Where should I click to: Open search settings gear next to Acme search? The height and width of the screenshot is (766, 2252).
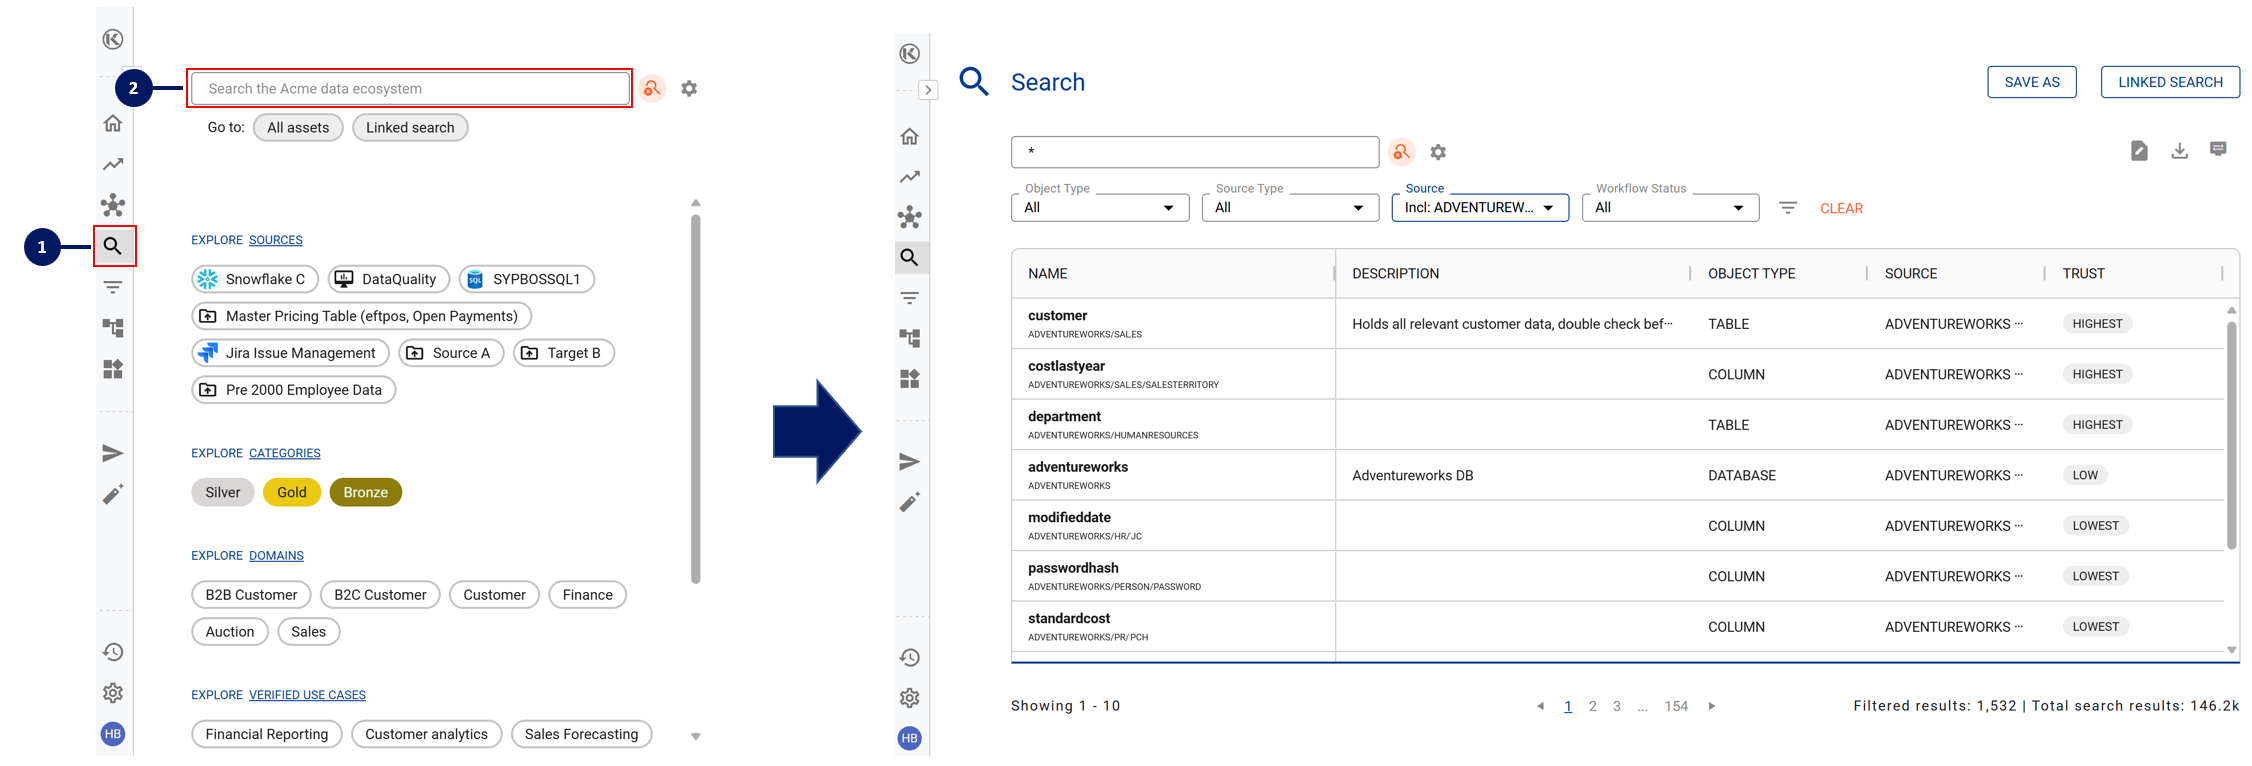point(689,89)
